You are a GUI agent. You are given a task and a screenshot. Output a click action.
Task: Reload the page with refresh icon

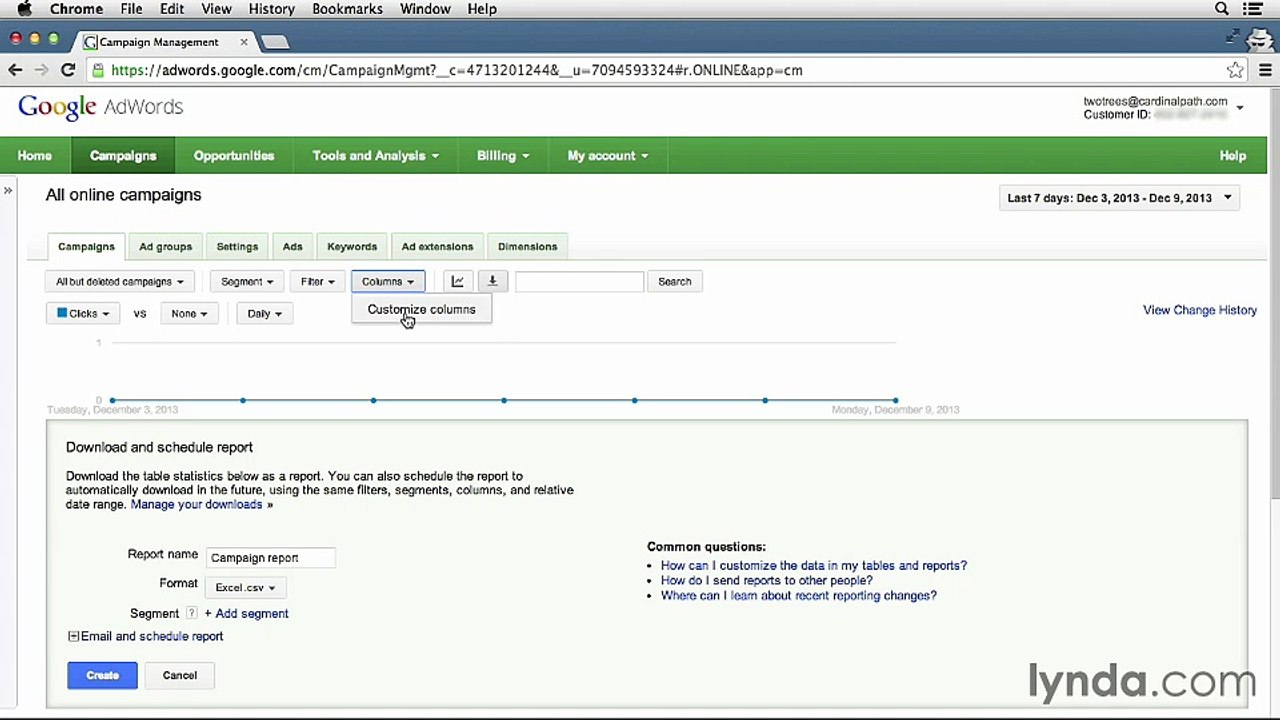68,70
